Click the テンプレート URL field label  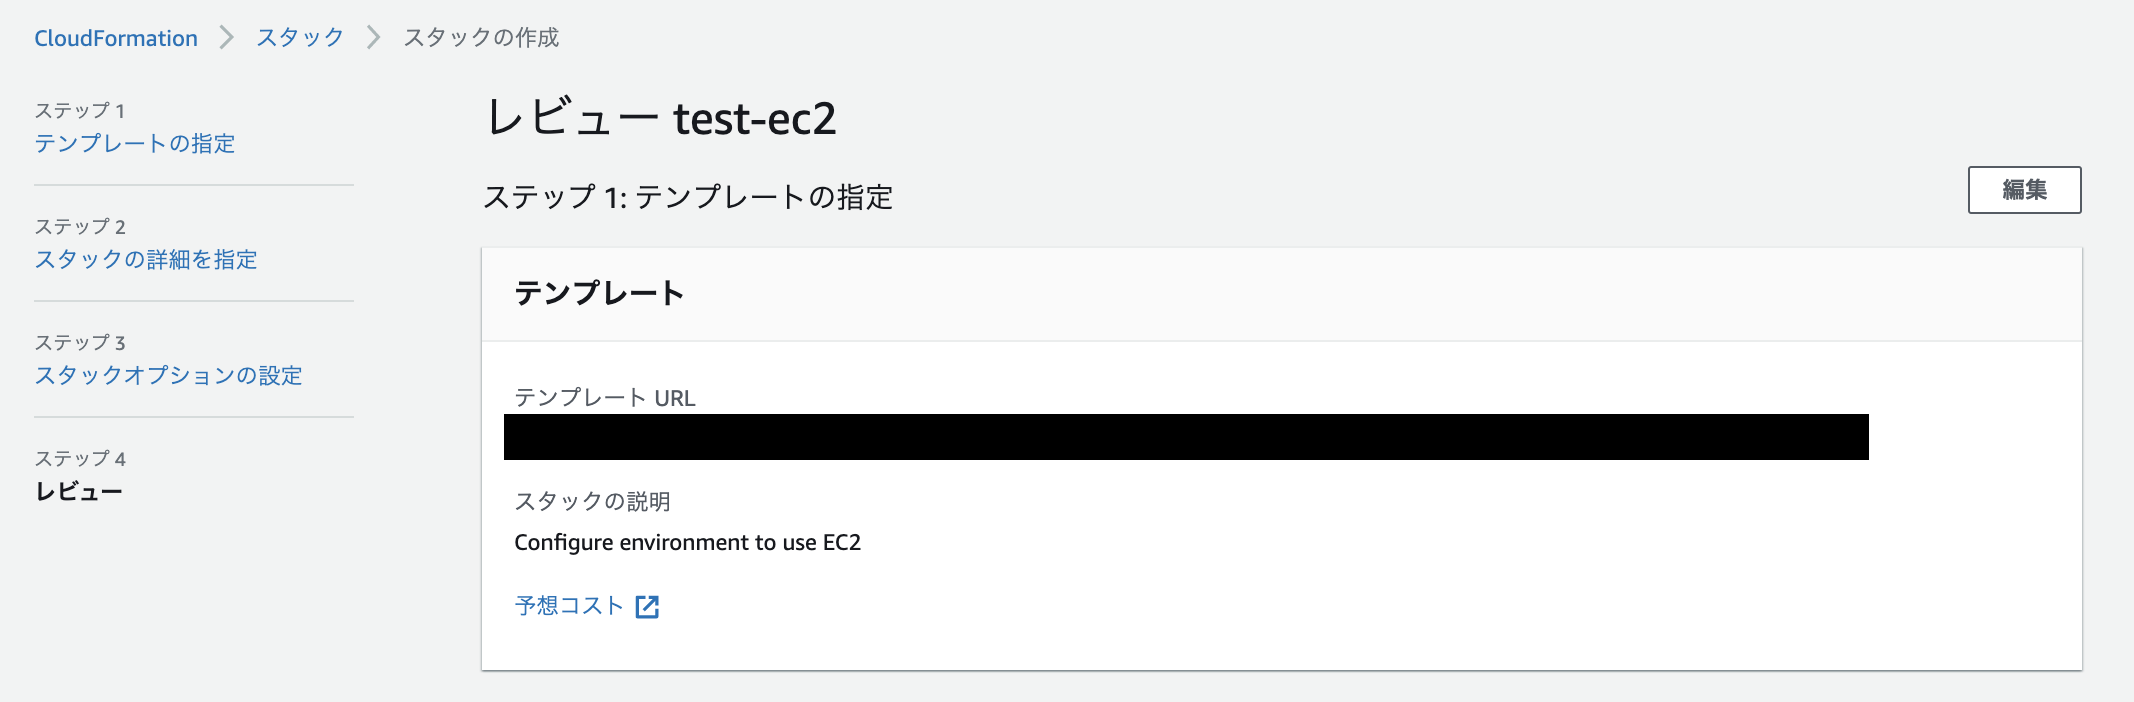point(605,398)
